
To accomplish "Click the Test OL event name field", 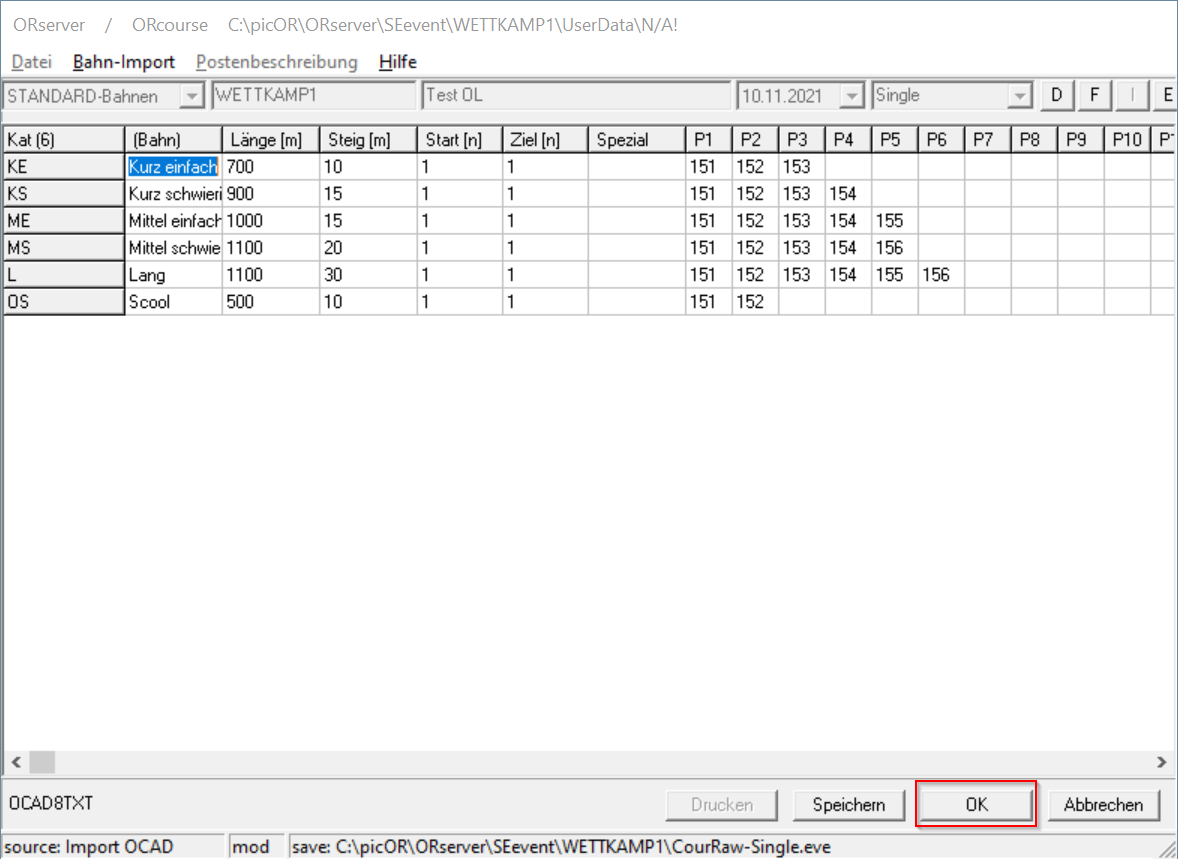I will pos(576,96).
